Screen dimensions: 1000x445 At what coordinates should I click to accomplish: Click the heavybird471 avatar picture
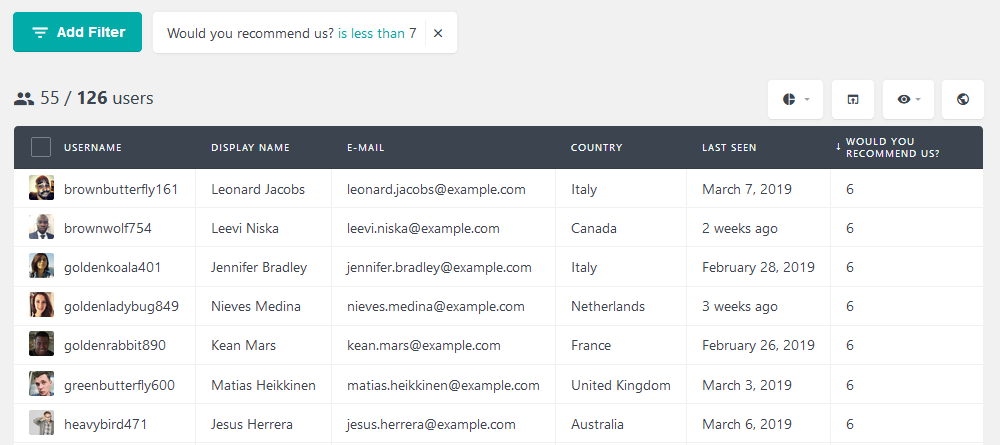point(41,423)
